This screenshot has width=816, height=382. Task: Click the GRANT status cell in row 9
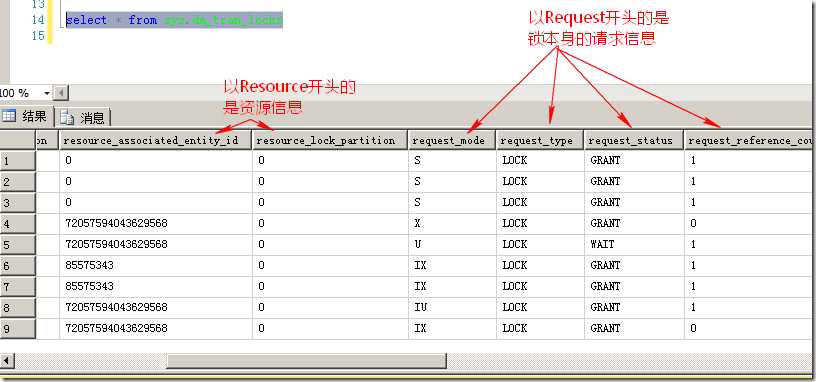point(634,328)
